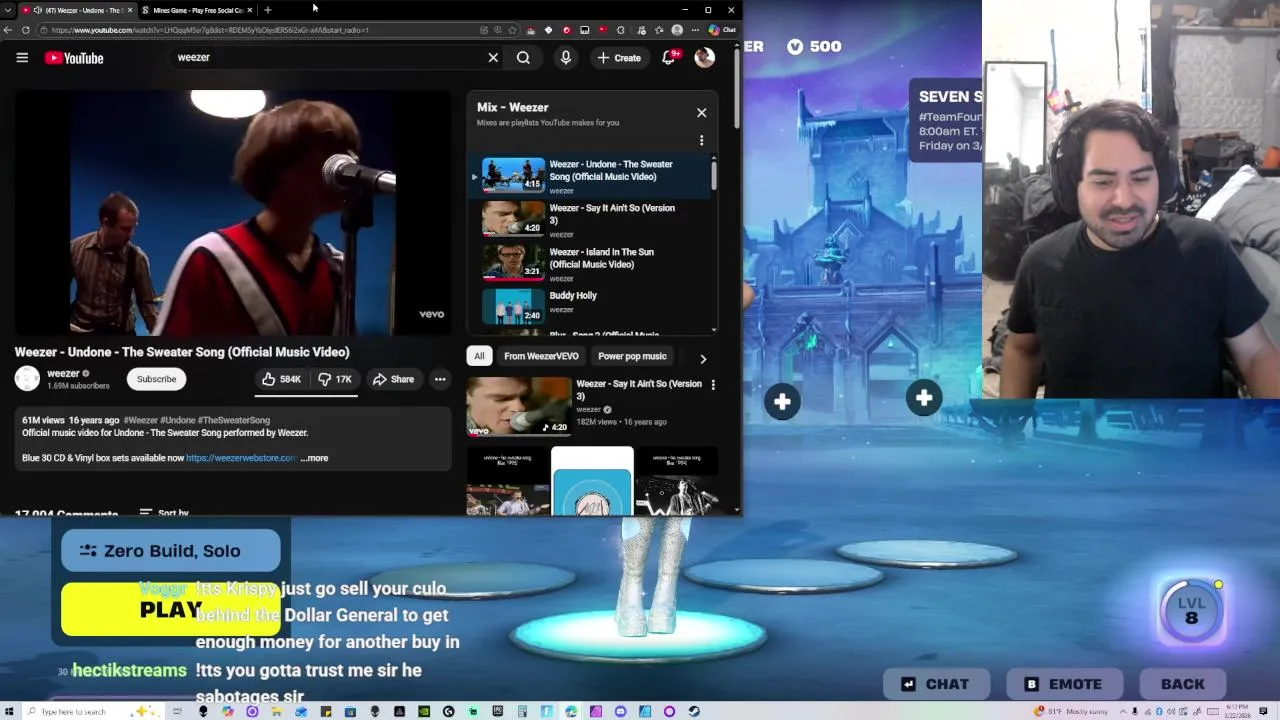This screenshot has width=1280, height=720.
Task: Play Say It Ain't So from mix list
Action: [590, 220]
